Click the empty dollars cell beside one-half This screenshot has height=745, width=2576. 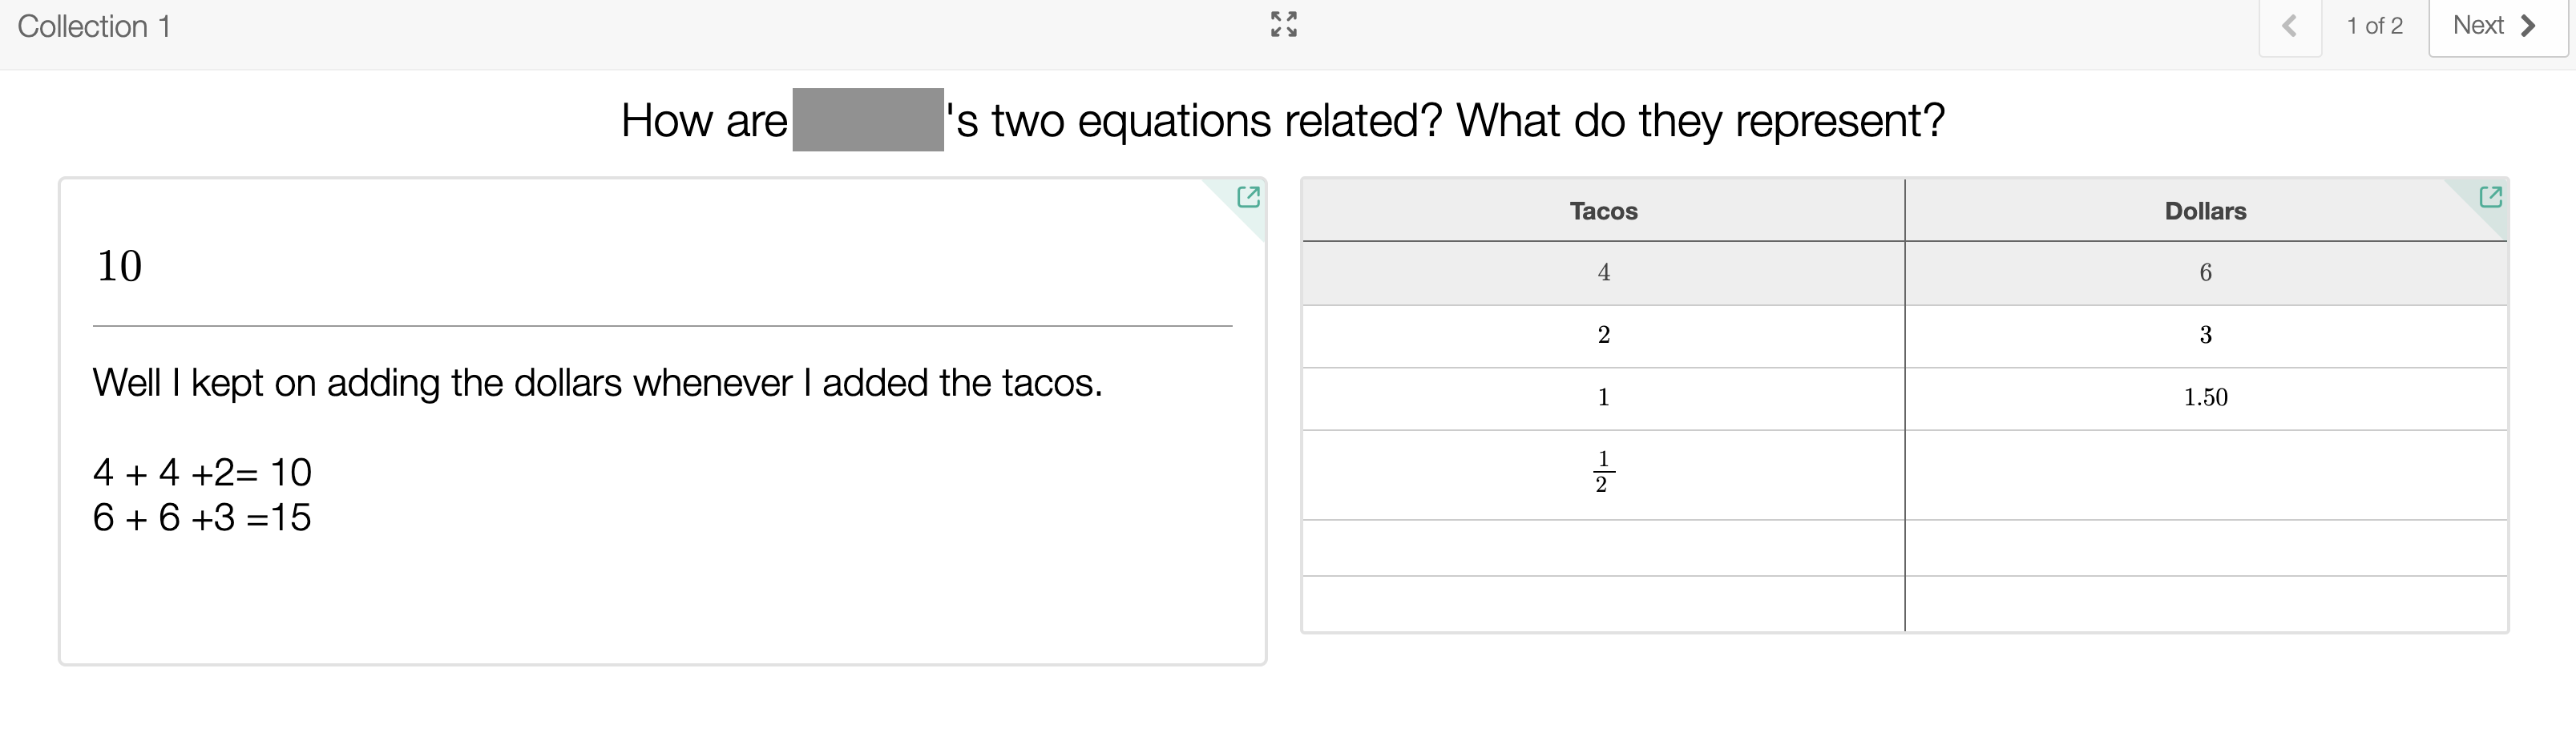pos(2205,473)
